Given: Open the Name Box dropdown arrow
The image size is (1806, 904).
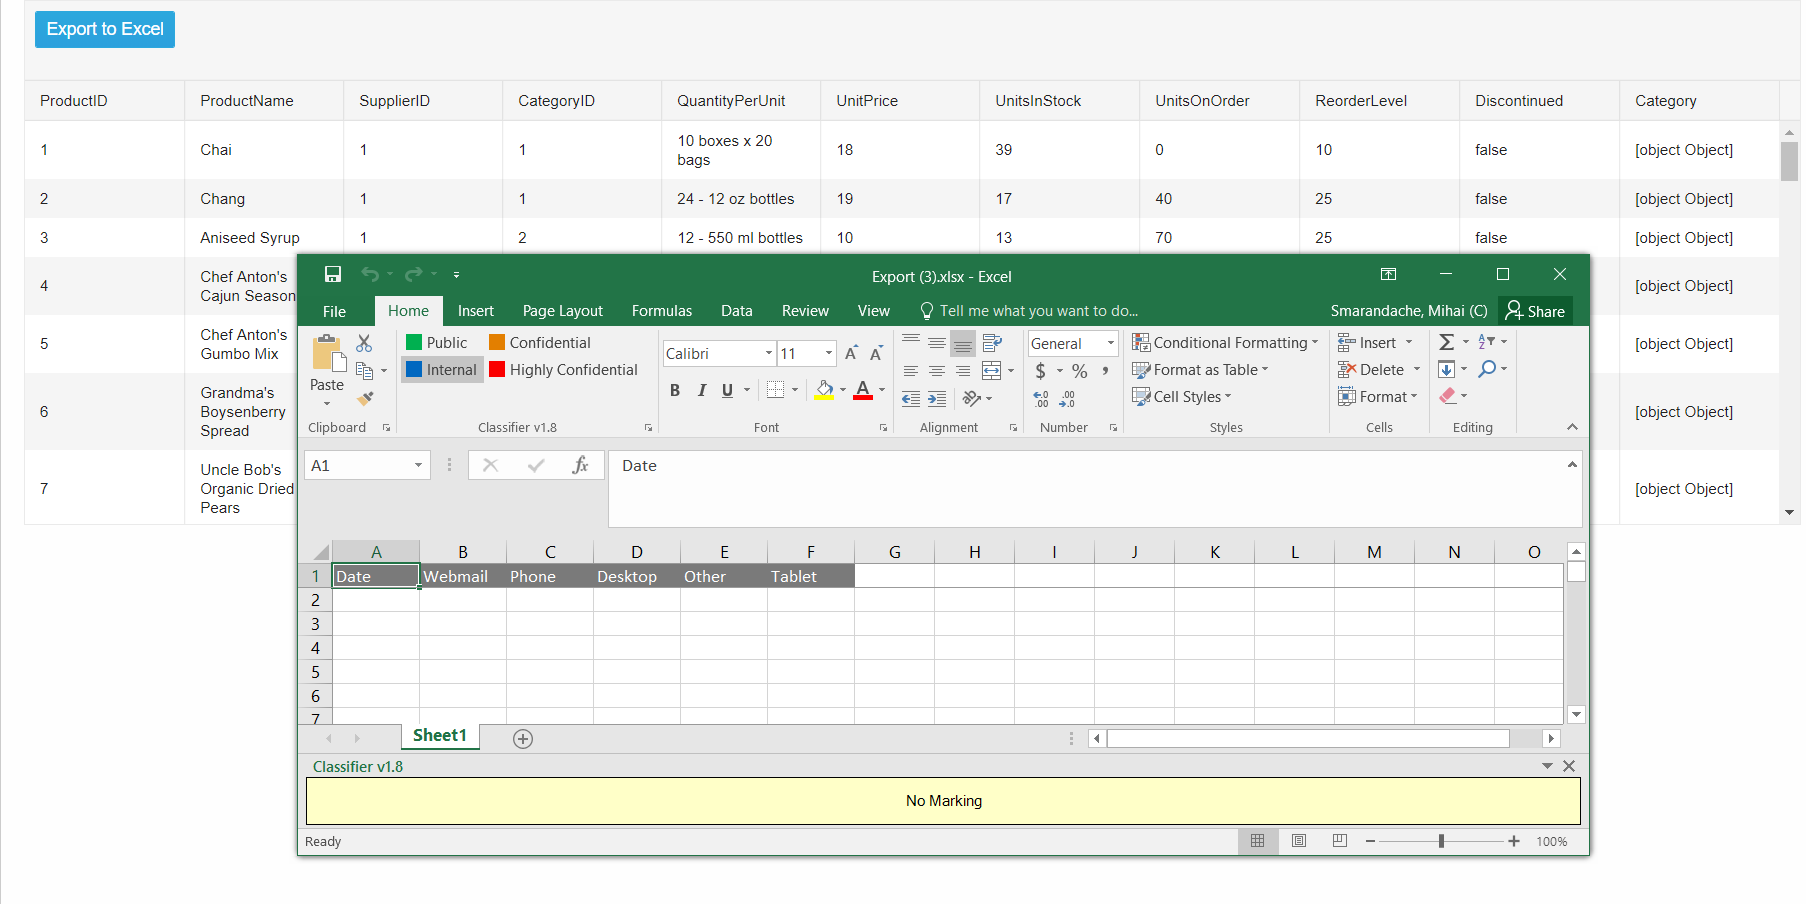Looking at the screenshot, I should point(418,465).
